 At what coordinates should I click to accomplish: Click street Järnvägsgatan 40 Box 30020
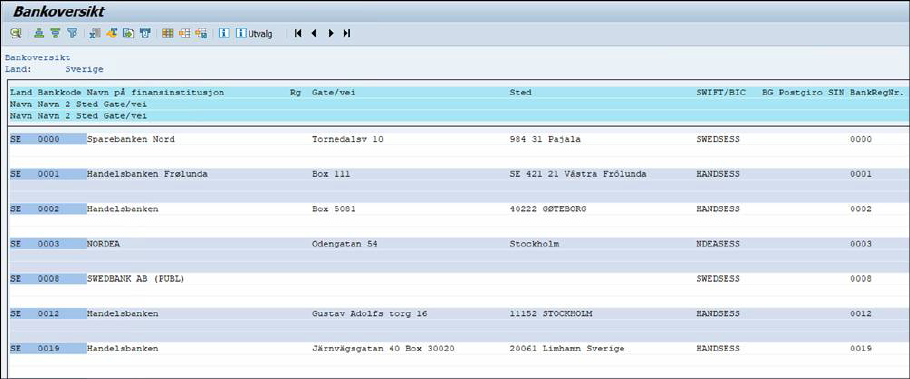pos(384,348)
